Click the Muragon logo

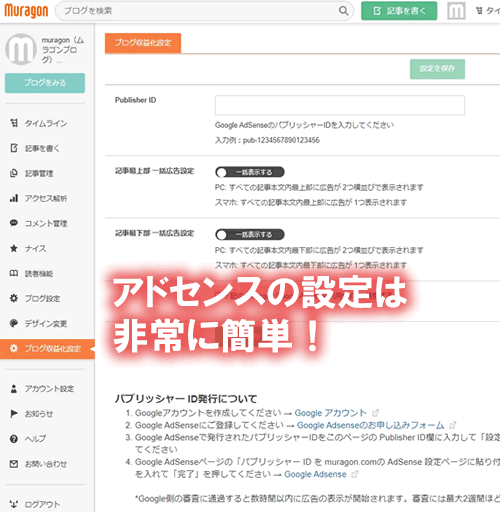coord(26,11)
